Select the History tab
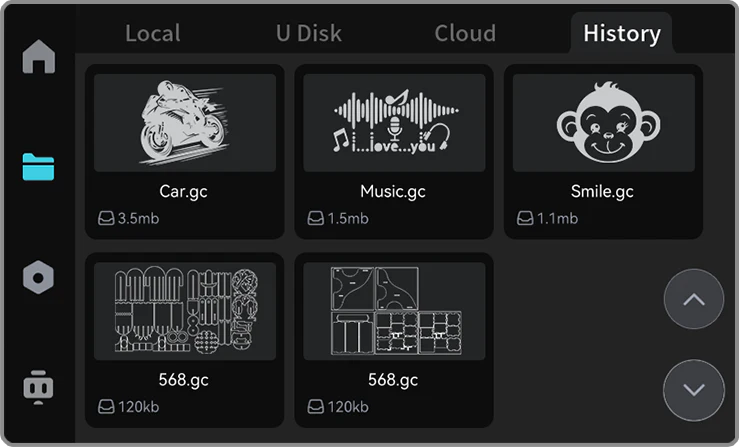The width and height of the screenshot is (739, 447). pyautogui.click(x=621, y=33)
